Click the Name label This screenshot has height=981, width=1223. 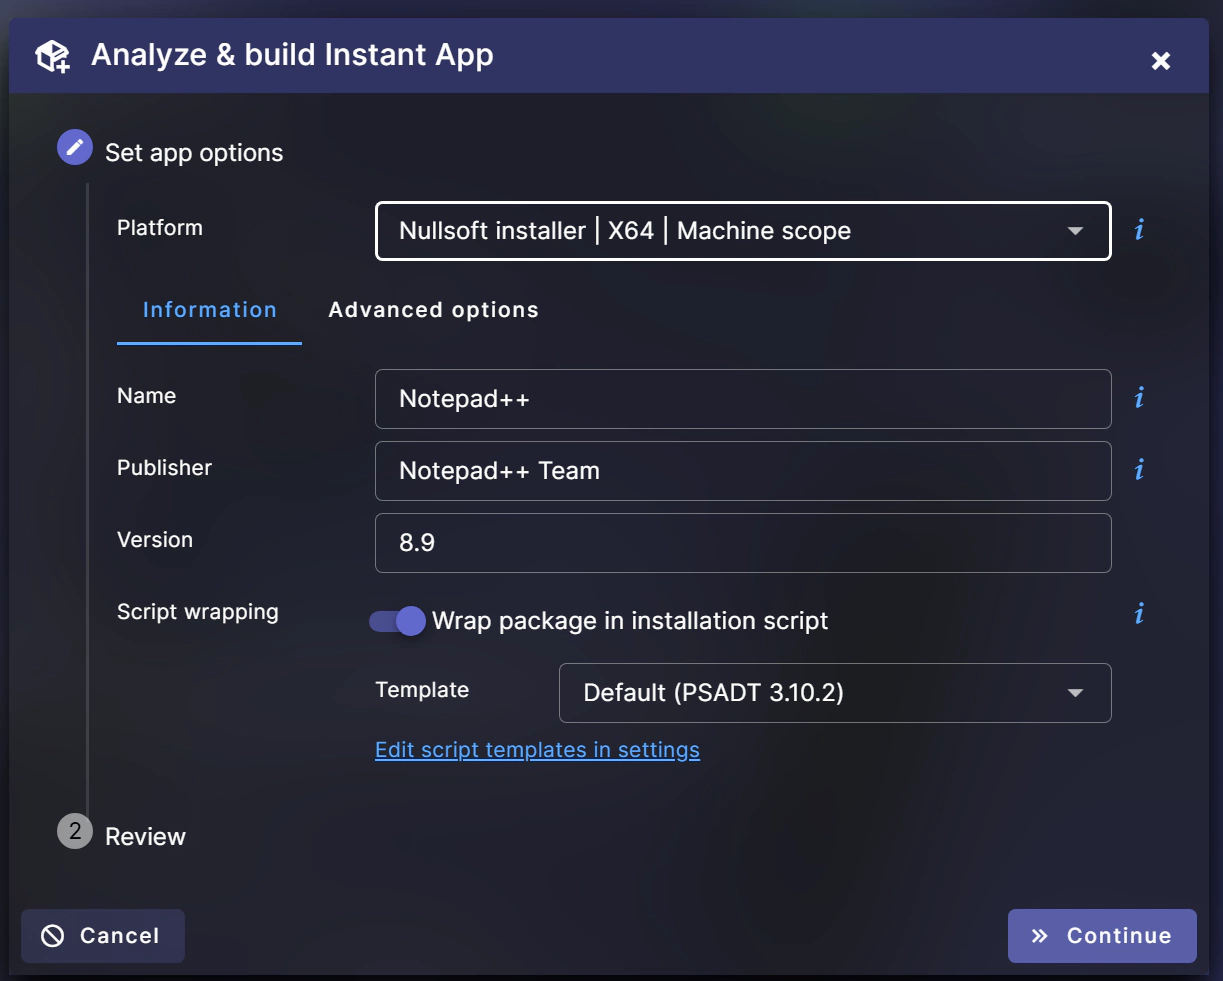(146, 396)
